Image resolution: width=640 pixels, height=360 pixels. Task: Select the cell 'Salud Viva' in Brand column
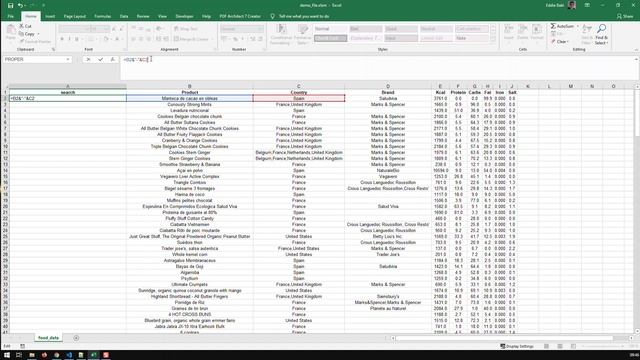click(388, 207)
